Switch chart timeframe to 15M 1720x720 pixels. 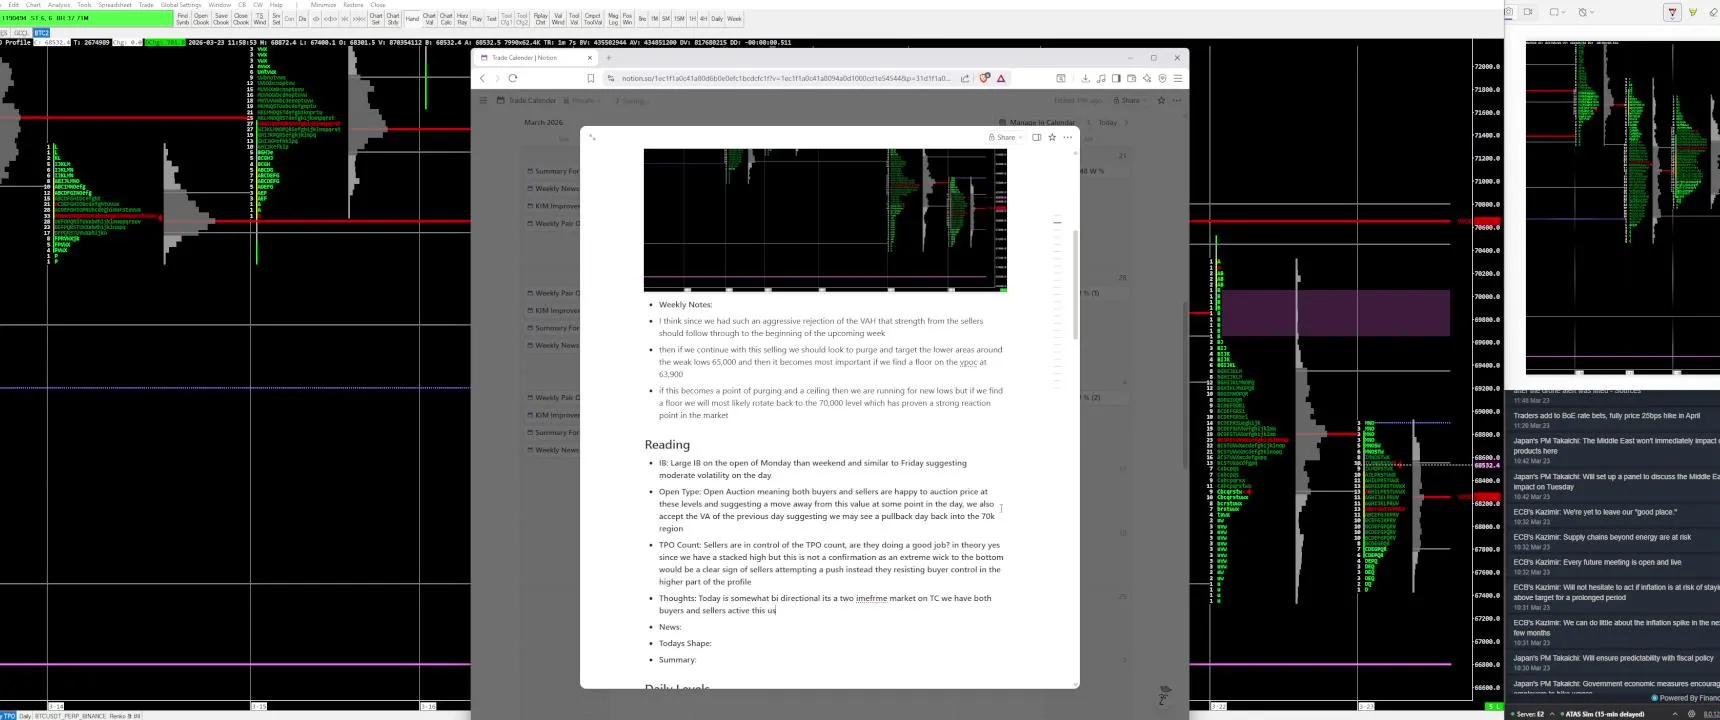pos(679,18)
